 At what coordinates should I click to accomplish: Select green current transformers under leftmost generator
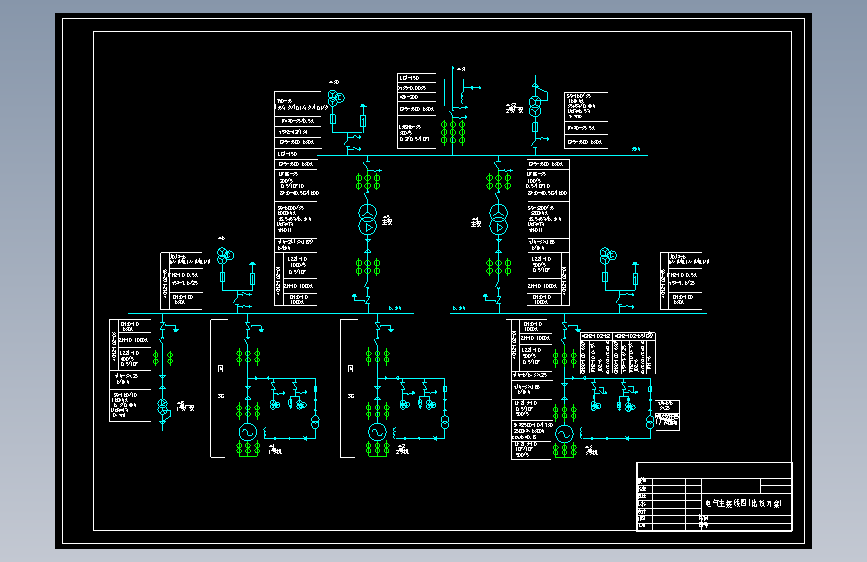pos(248,449)
